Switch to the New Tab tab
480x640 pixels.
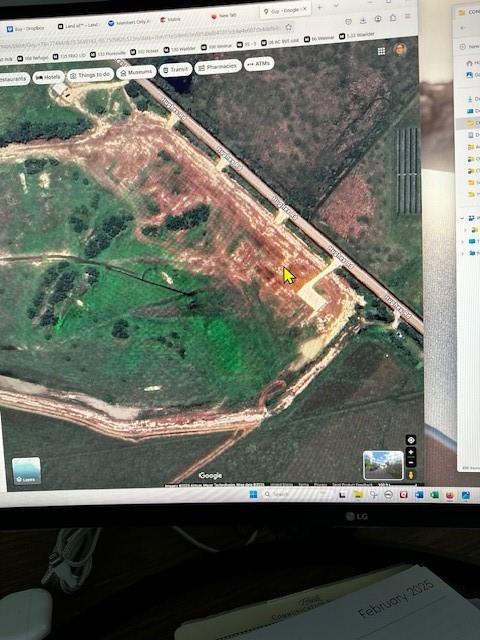coord(224,16)
